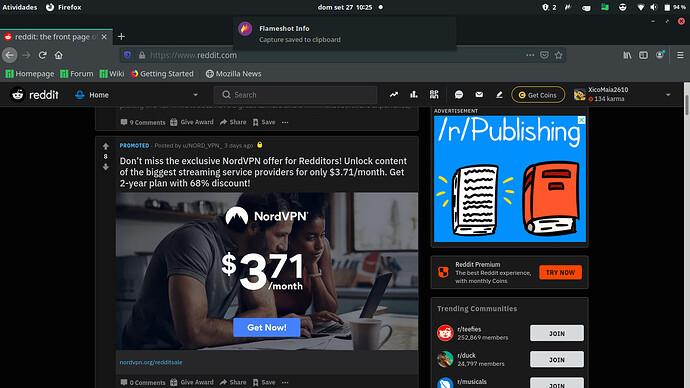Open the Firefox library icon
This screenshot has width=690, height=388.
tap(627, 55)
